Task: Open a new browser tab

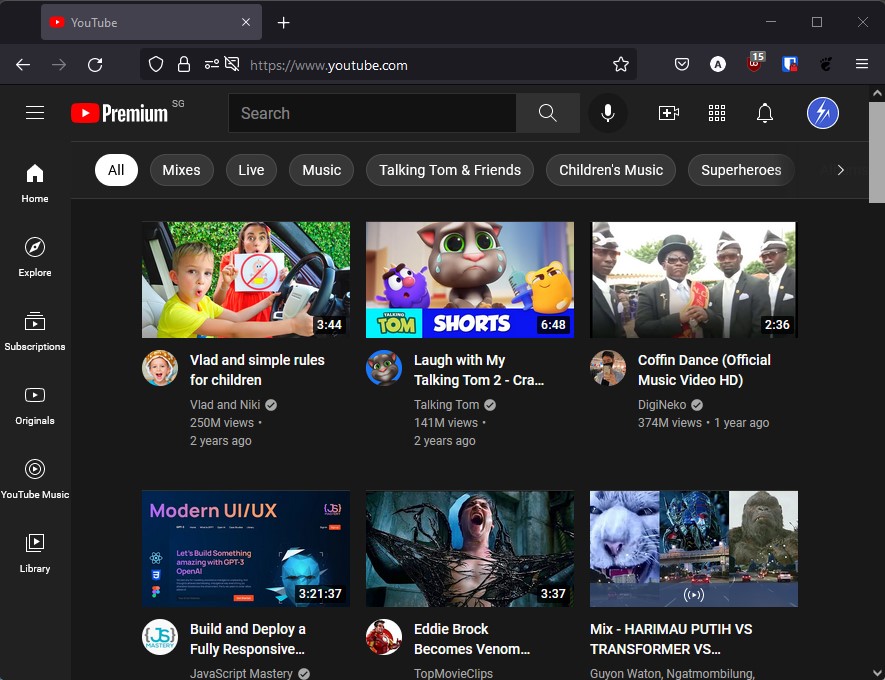Action: [x=283, y=23]
